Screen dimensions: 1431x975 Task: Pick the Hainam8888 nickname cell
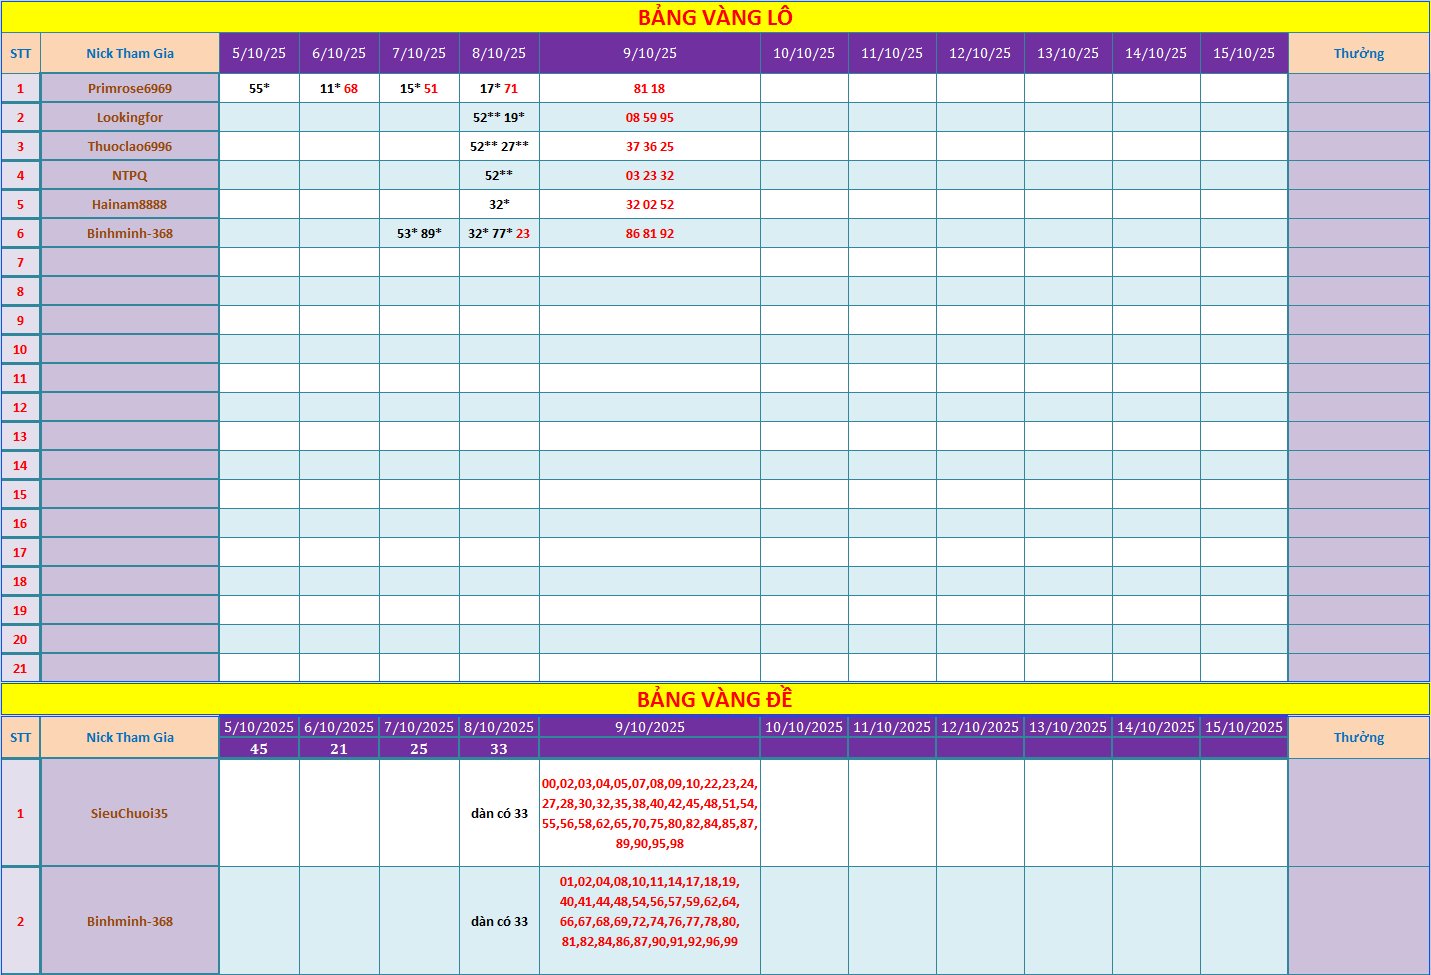[130, 204]
